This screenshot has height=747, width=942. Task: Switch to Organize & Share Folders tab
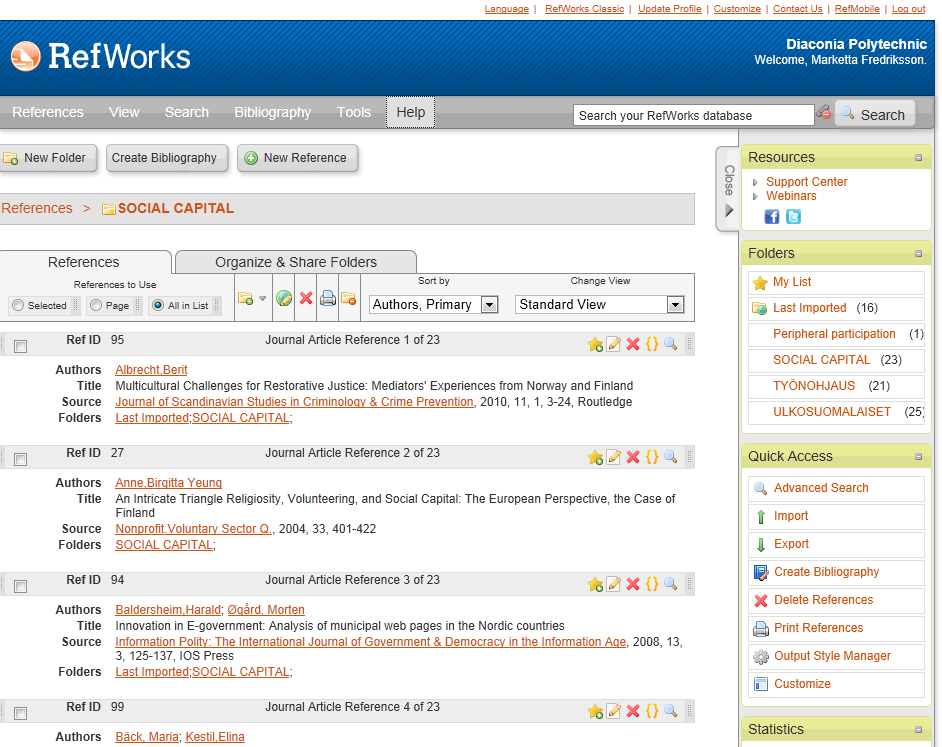pyautogui.click(x=296, y=262)
